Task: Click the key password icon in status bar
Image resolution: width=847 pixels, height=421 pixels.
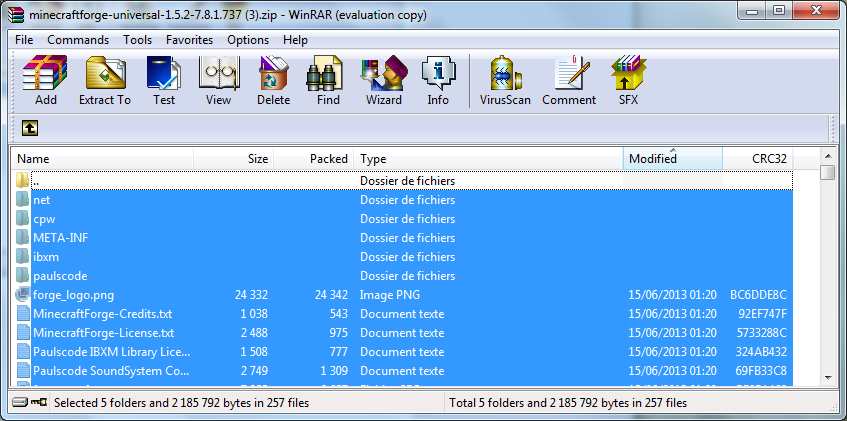Action: (x=38, y=402)
